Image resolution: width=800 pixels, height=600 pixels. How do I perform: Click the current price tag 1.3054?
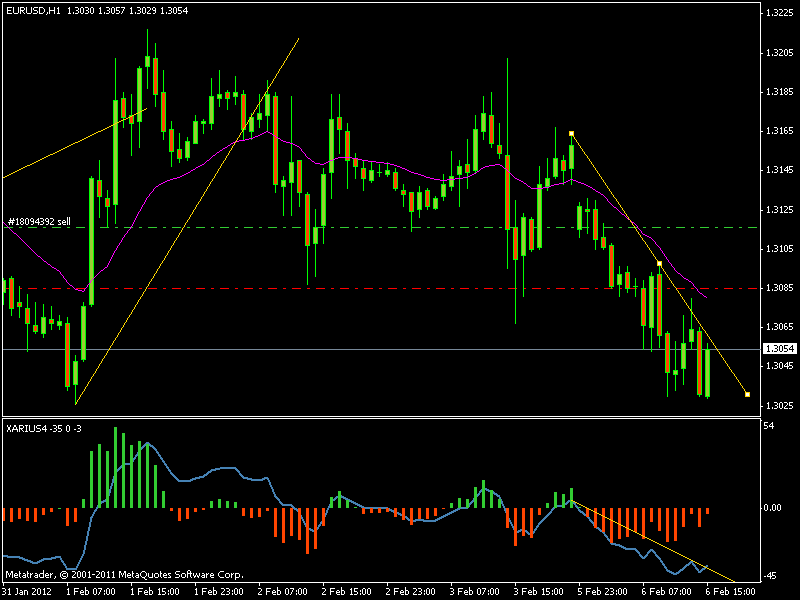(780, 348)
